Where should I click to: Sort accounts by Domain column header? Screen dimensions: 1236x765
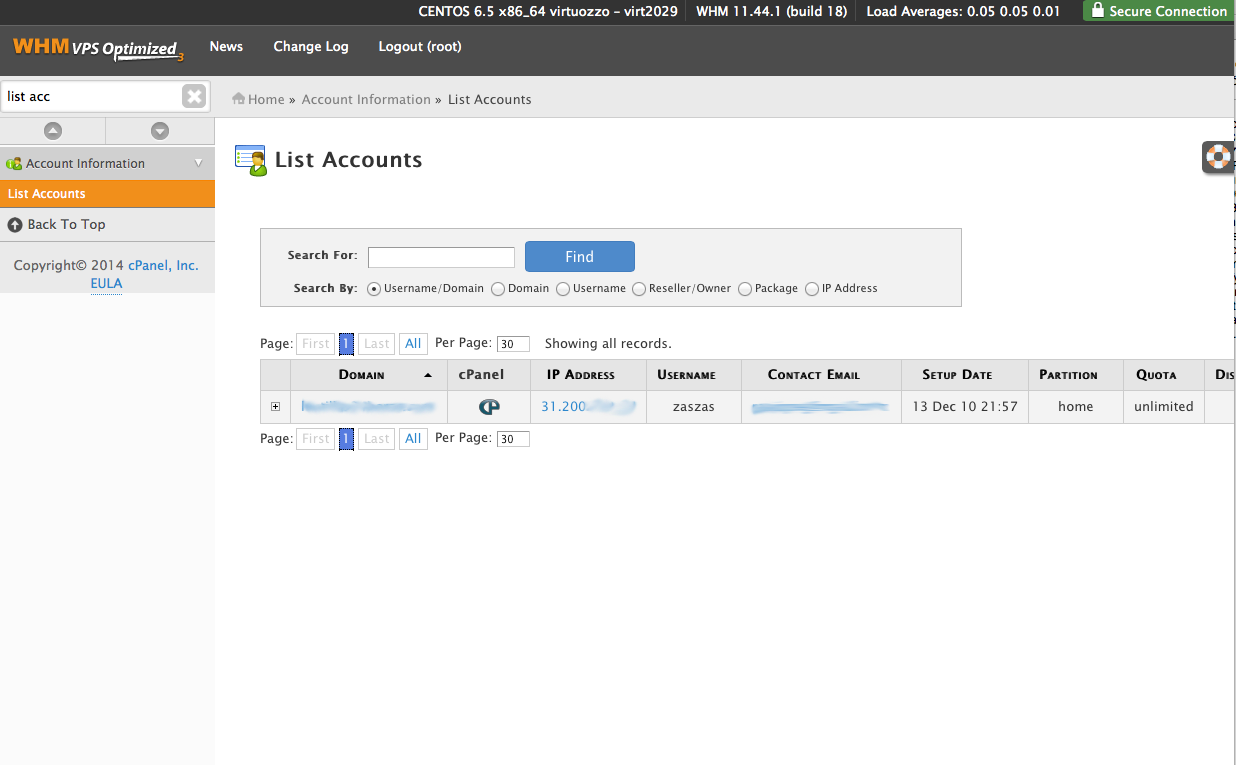tap(362, 375)
